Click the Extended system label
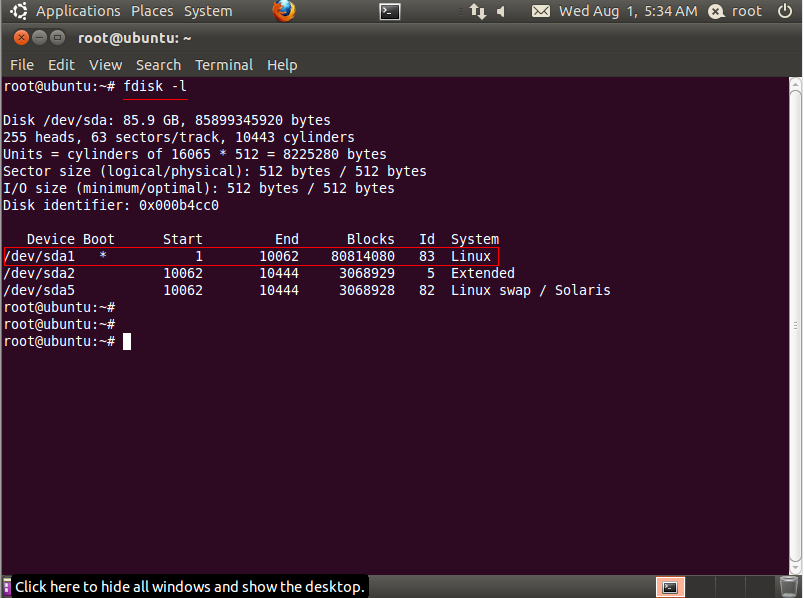804x598 pixels. pyautogui.click(x=483, y=273)
